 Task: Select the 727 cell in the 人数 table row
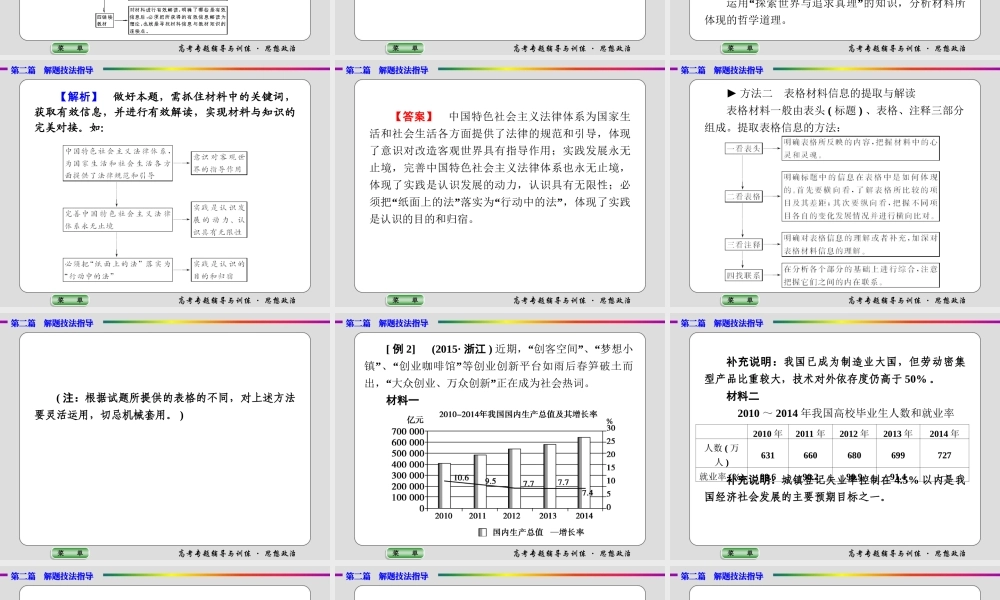[945, 455]
